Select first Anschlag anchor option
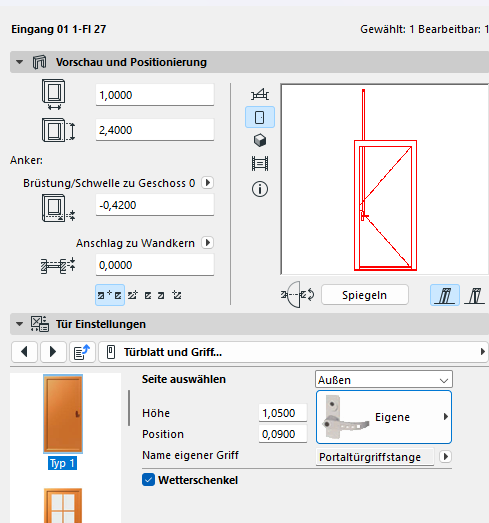 point(110,295)
